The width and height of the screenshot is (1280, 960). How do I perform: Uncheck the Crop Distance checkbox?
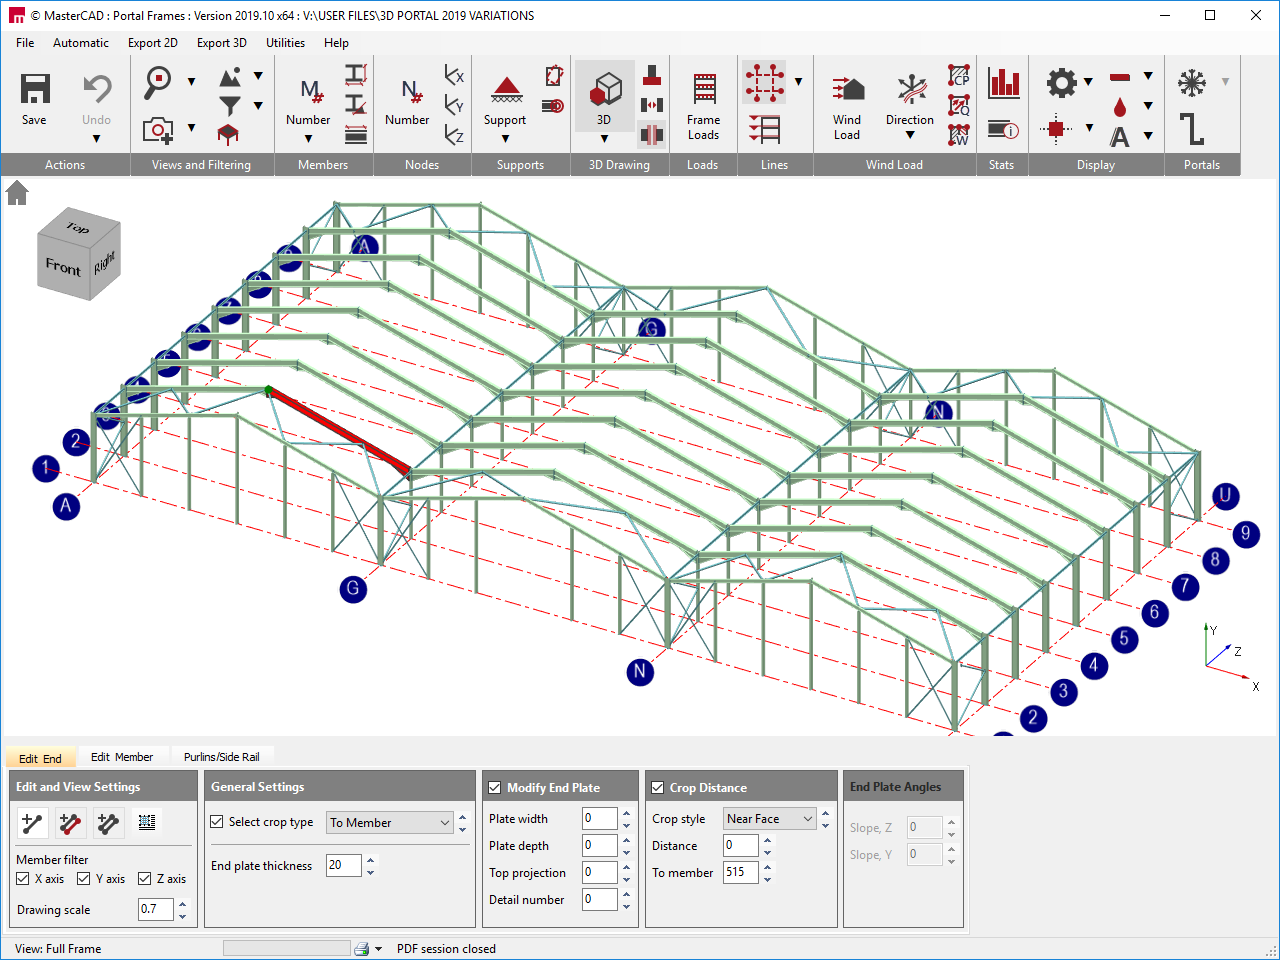coord(658,788)
